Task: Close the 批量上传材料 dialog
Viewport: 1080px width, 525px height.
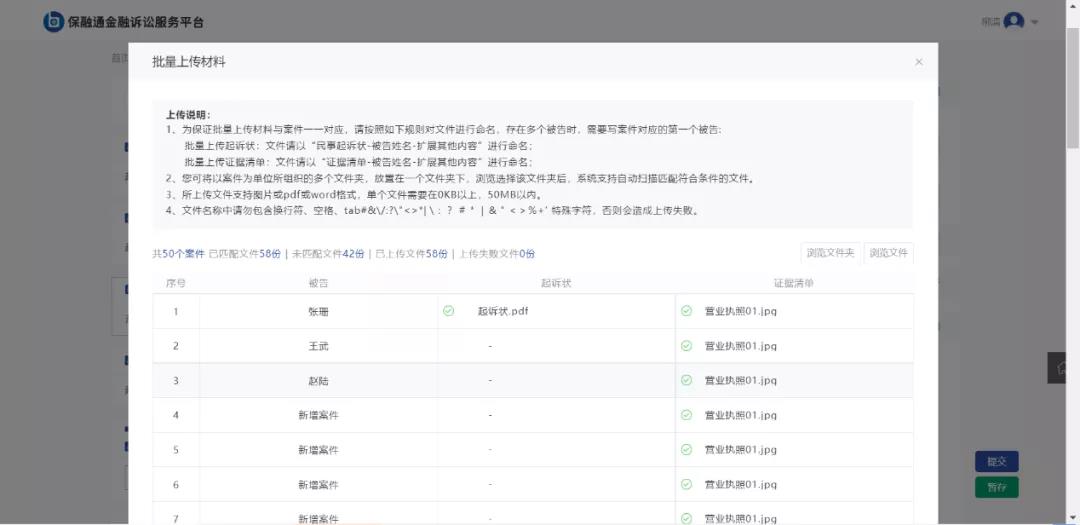Action: (x=919, y=62)
